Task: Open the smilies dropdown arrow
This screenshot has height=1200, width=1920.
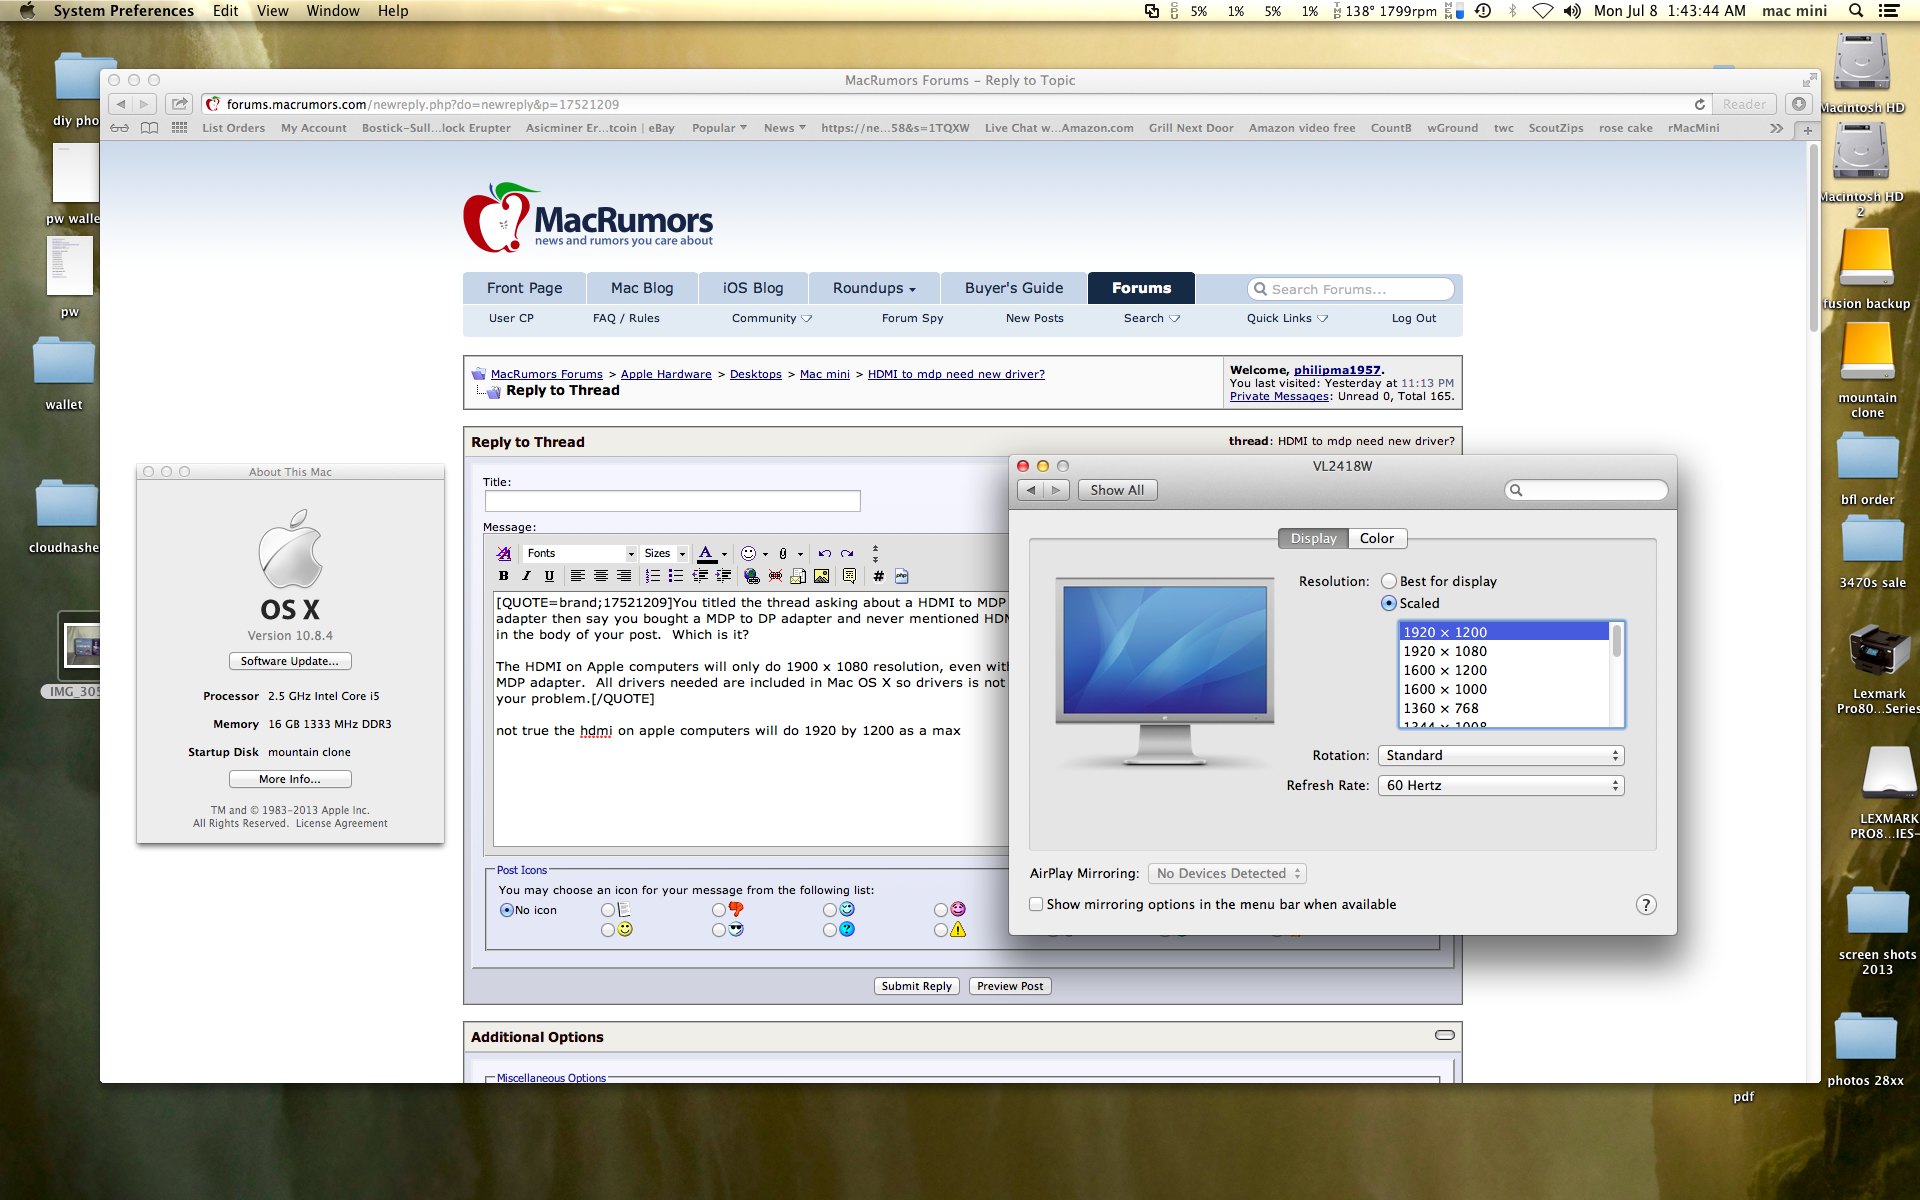Action: click(x=765, y=554)
